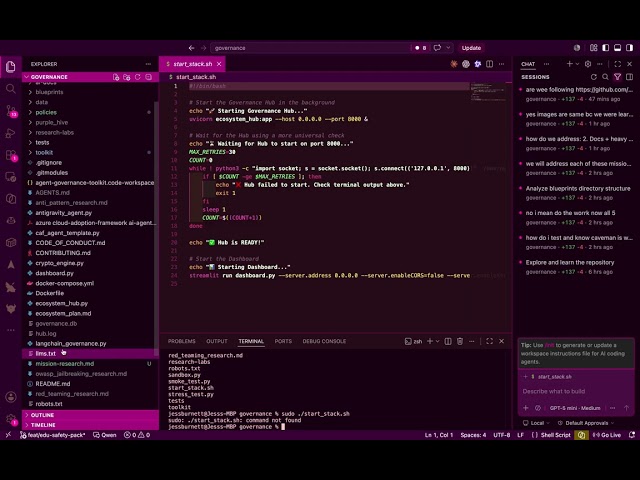This screenshot has width=640, height=480.
Task: Open notifications bell in status bar
Action: [x=632, y=435]
